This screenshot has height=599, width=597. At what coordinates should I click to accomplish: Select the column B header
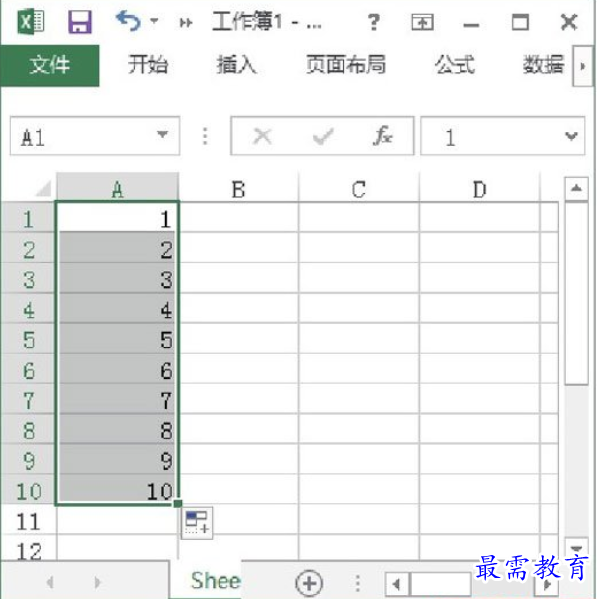(238, 189)
